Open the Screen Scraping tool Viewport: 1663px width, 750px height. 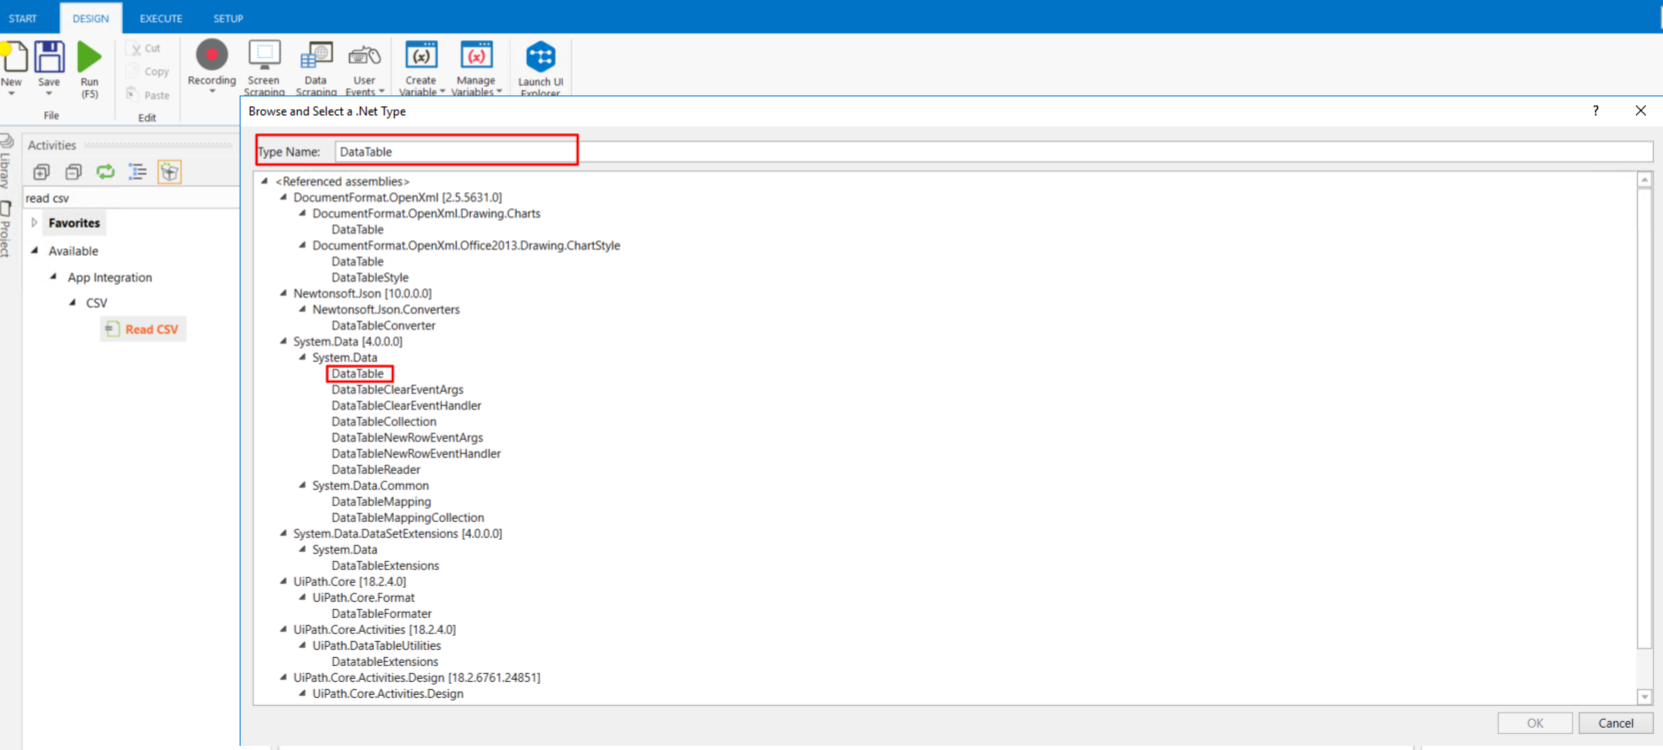tap(264, 58)
